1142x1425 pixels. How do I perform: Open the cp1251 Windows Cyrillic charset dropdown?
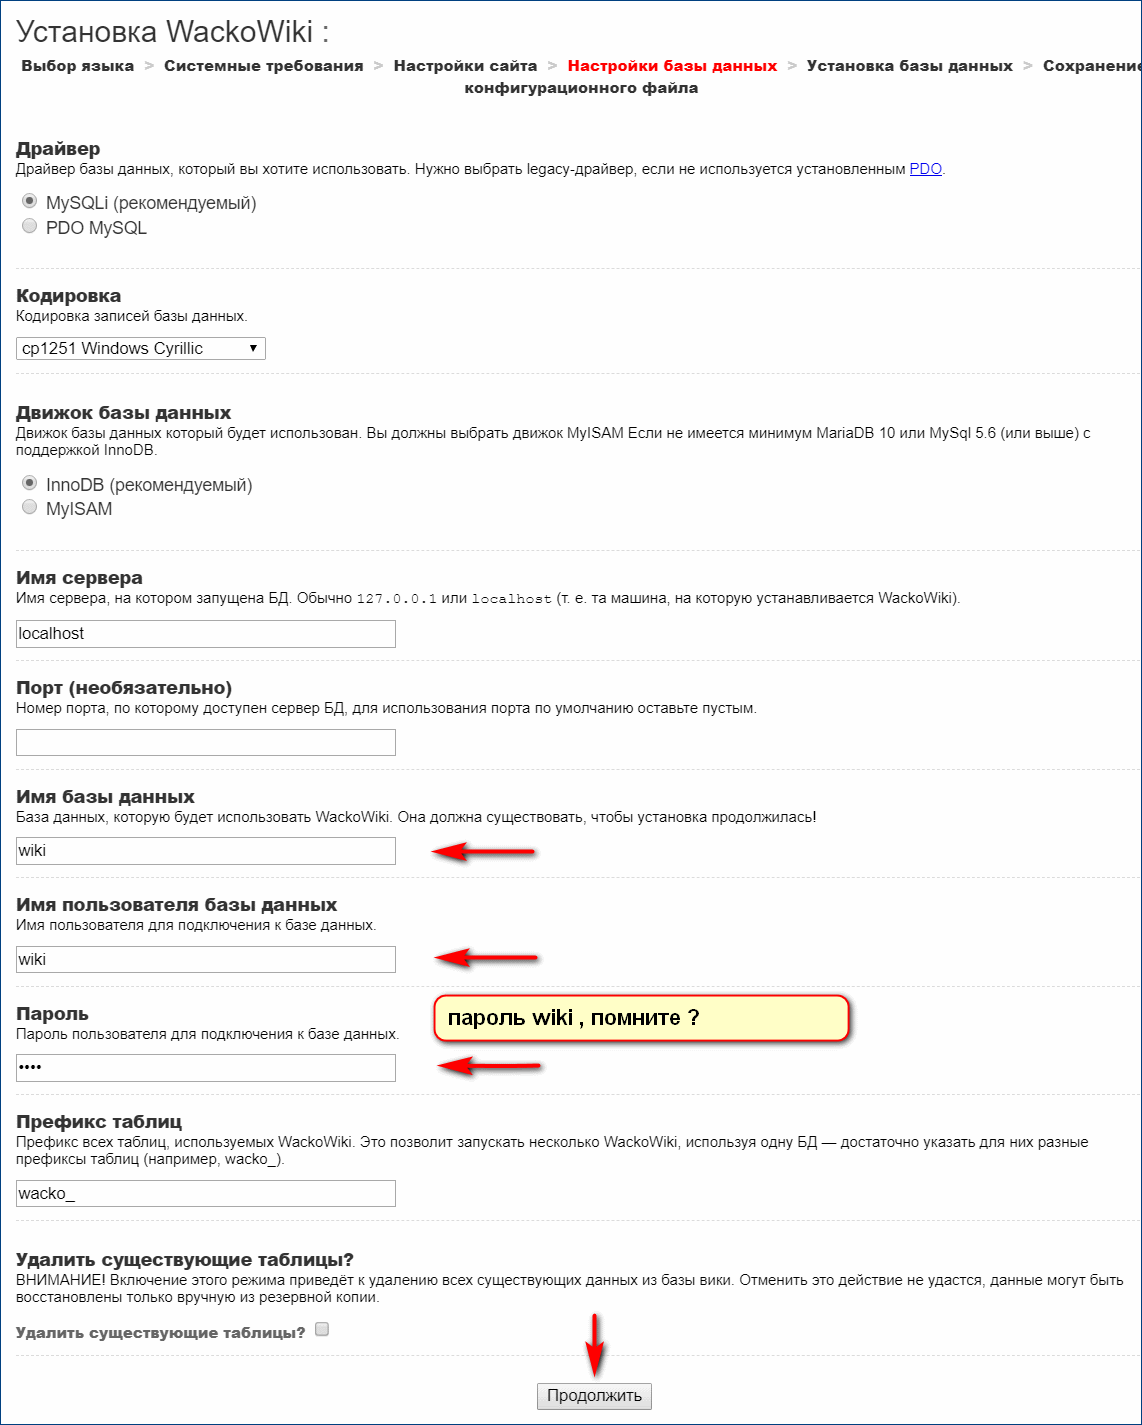[141, 348]
